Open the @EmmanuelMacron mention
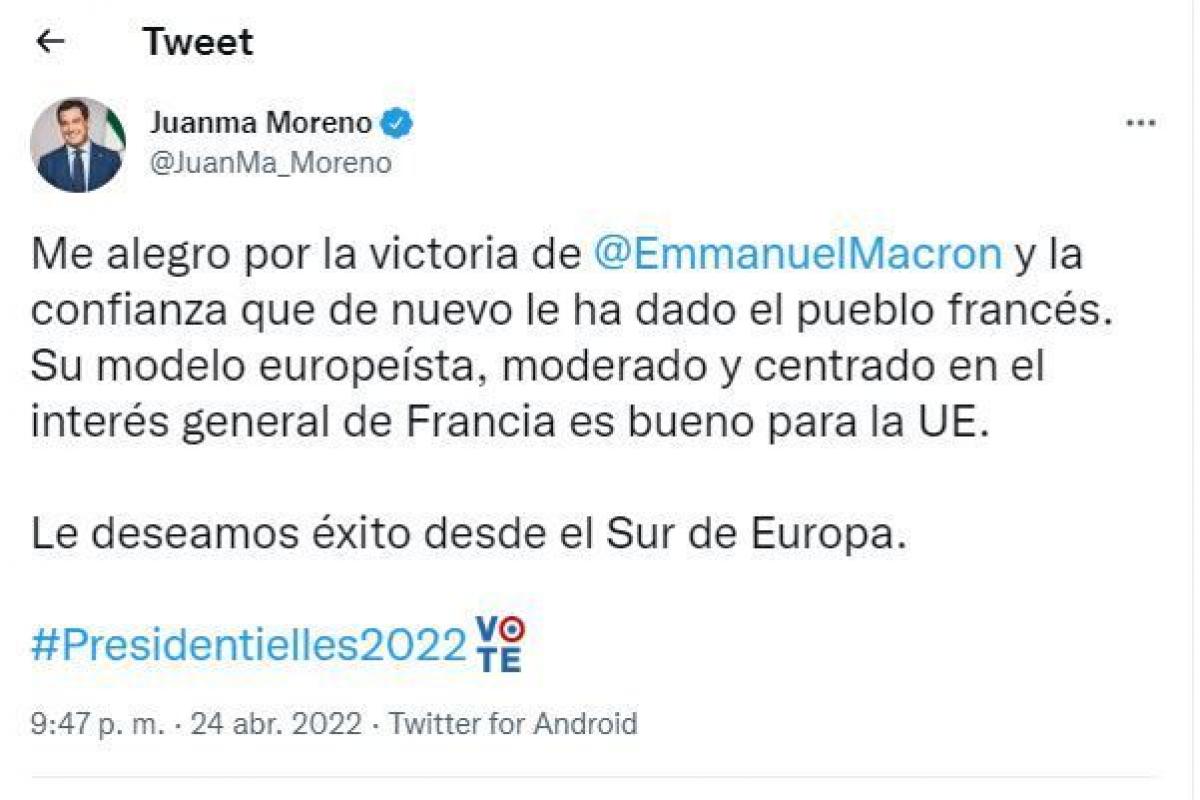The image size is (1200, 800). click(797, 253)
